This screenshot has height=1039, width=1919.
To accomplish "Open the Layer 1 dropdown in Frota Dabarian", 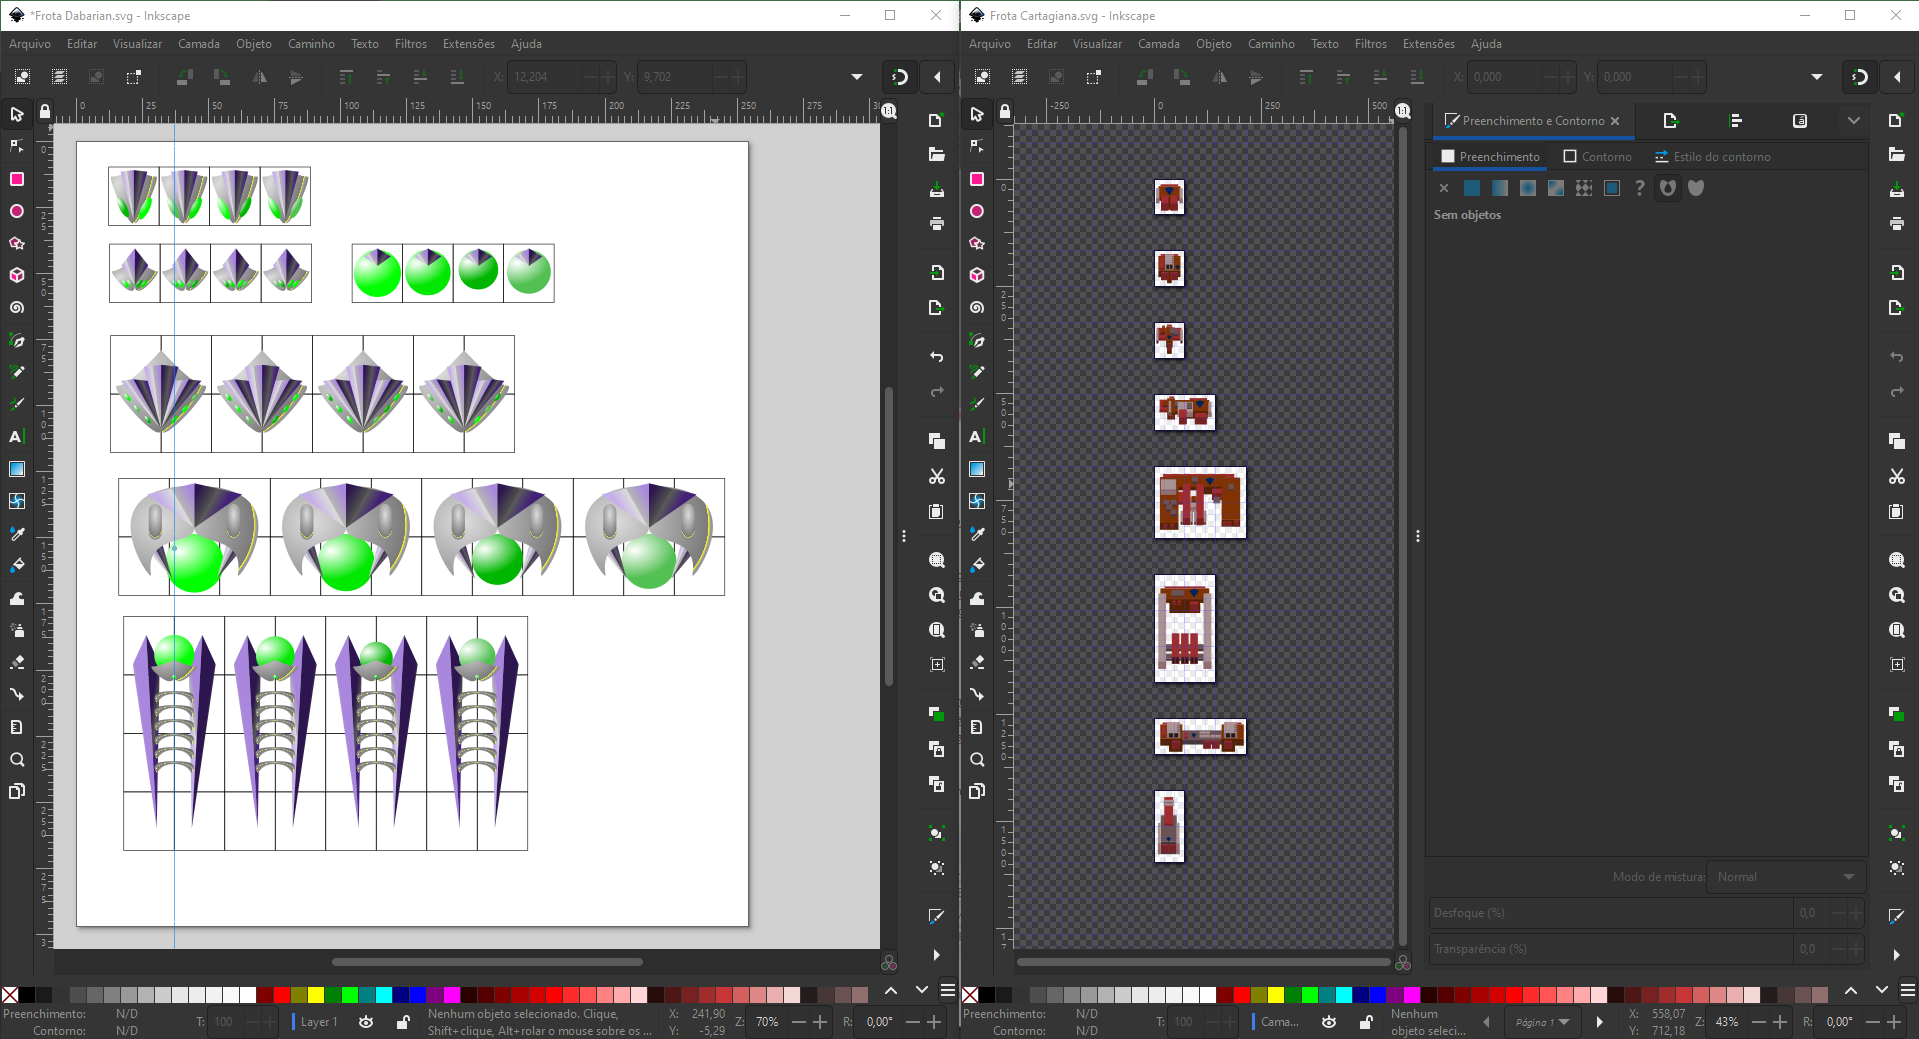I will coord(318,1022).
